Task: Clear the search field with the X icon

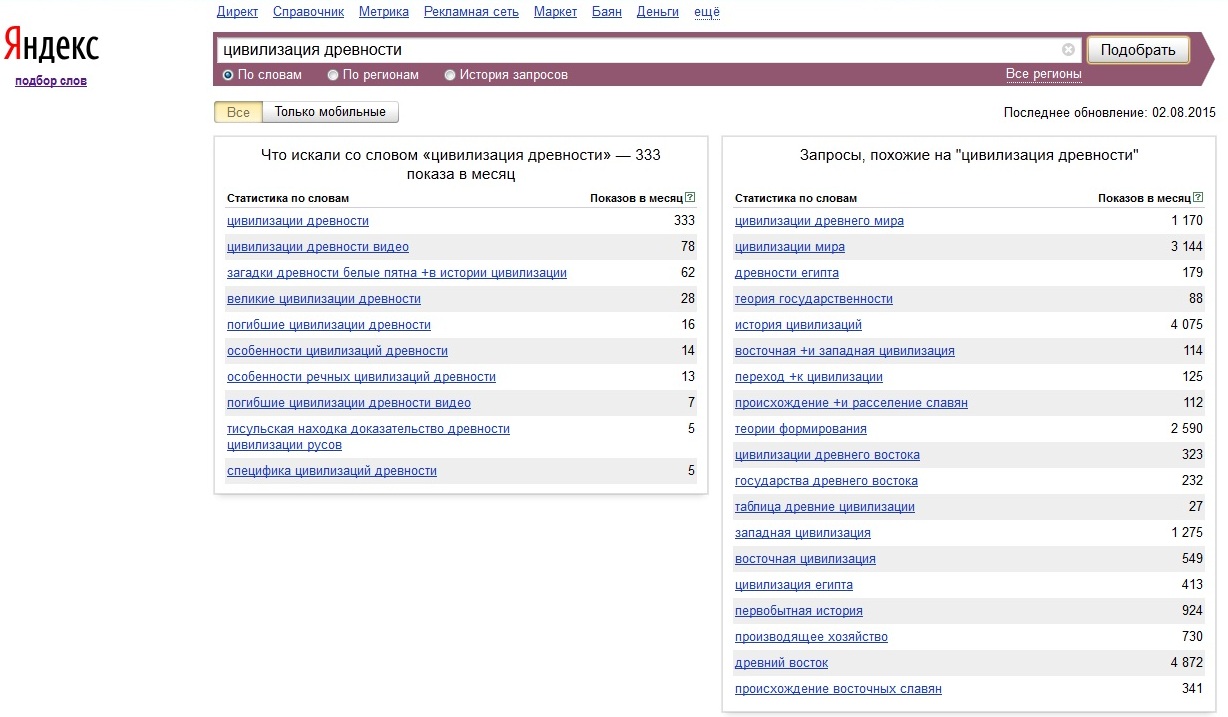Action: click(1068, 49)
